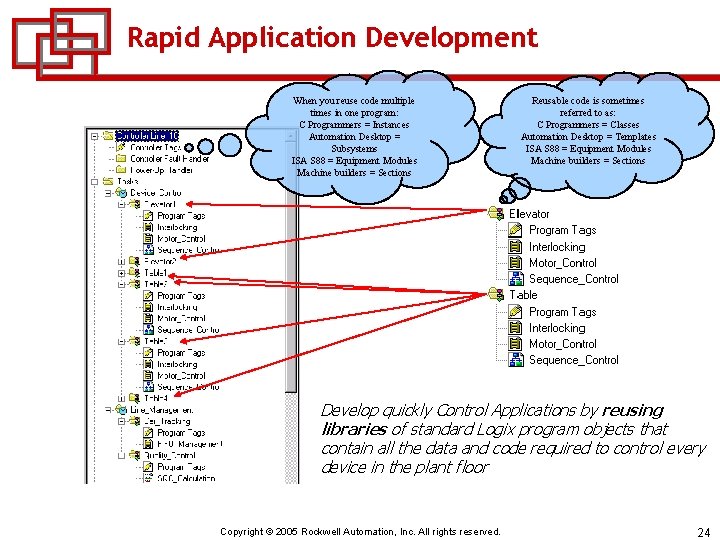Select Interlocking label under library Elevator

557,247
